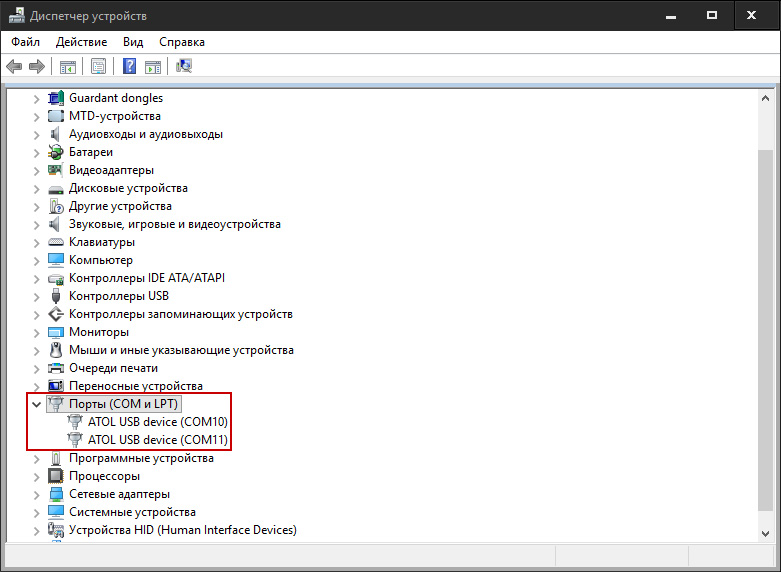Image resolution: width=781 pixels, height=572 pixels.
Task: Open the Вид menu
Action: 133,42
